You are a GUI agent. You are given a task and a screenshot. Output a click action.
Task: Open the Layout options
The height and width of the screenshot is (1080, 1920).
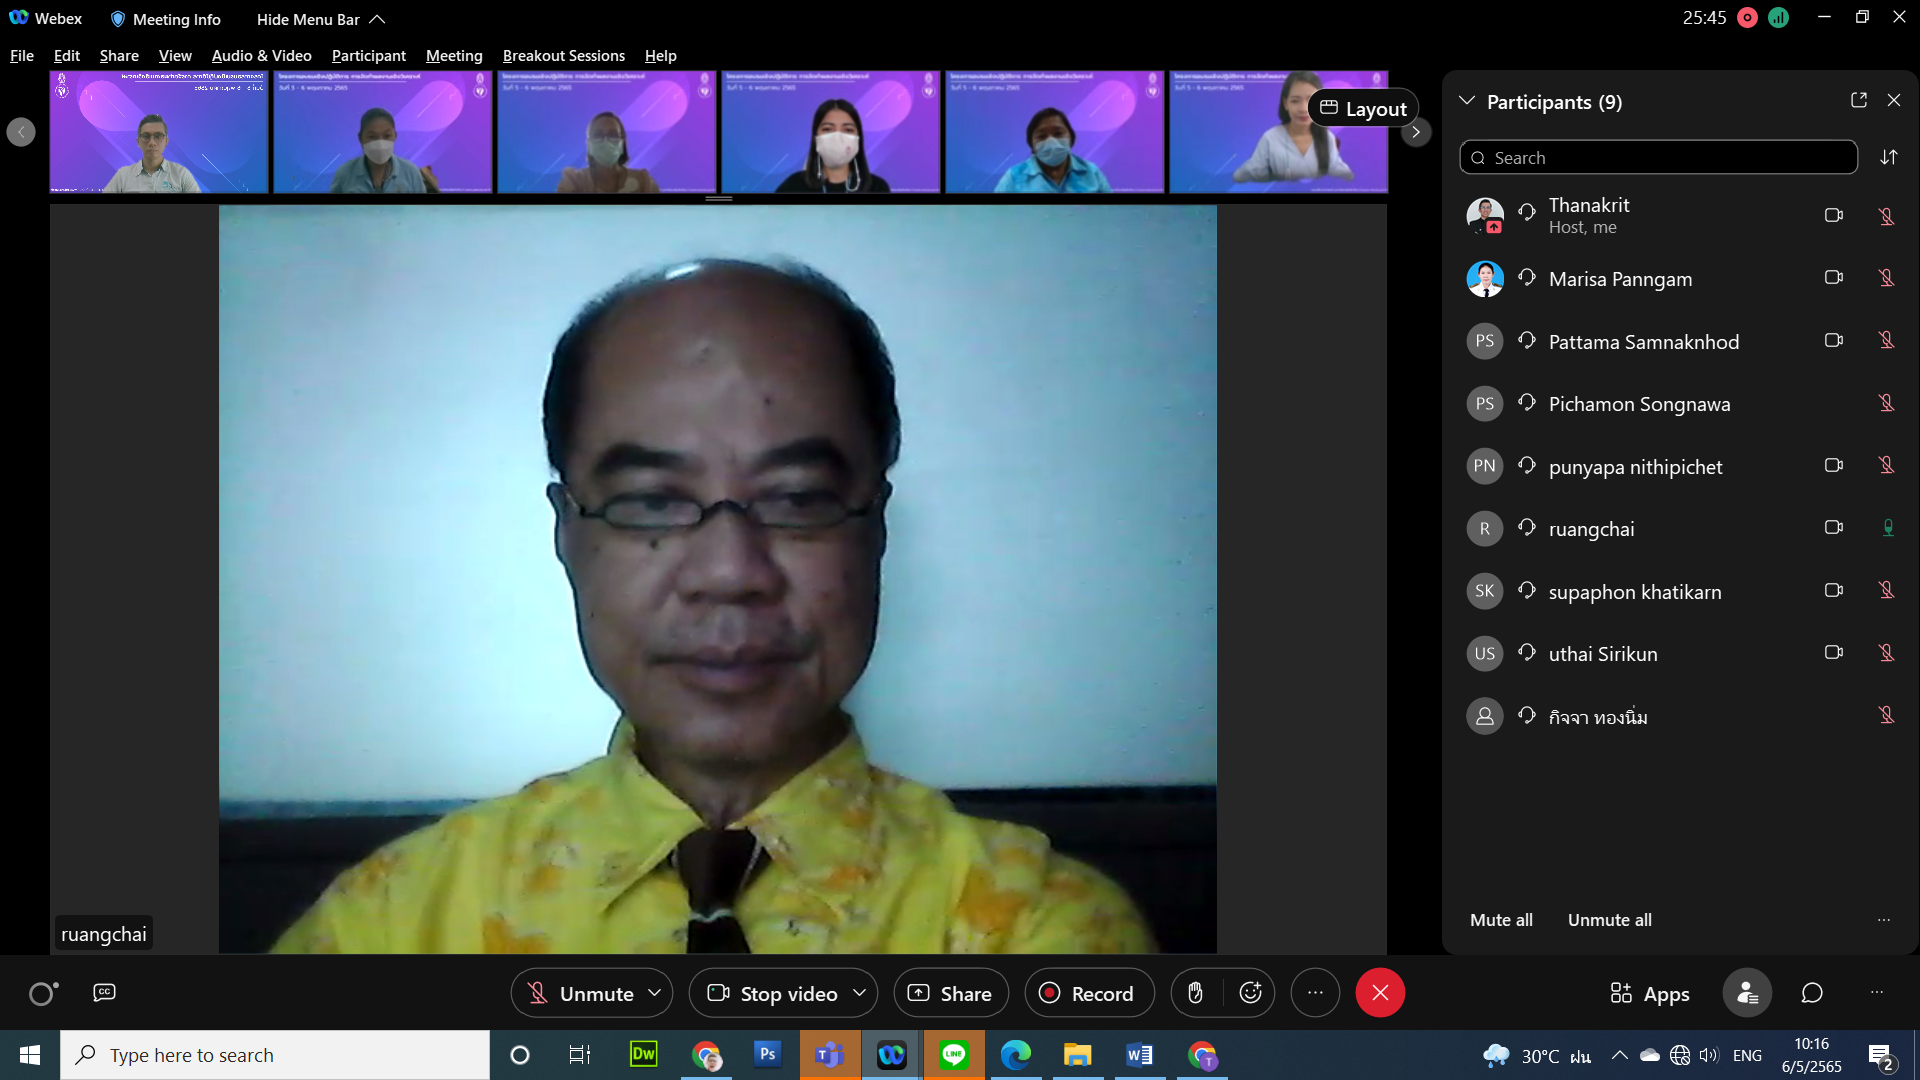[1363, 108]
